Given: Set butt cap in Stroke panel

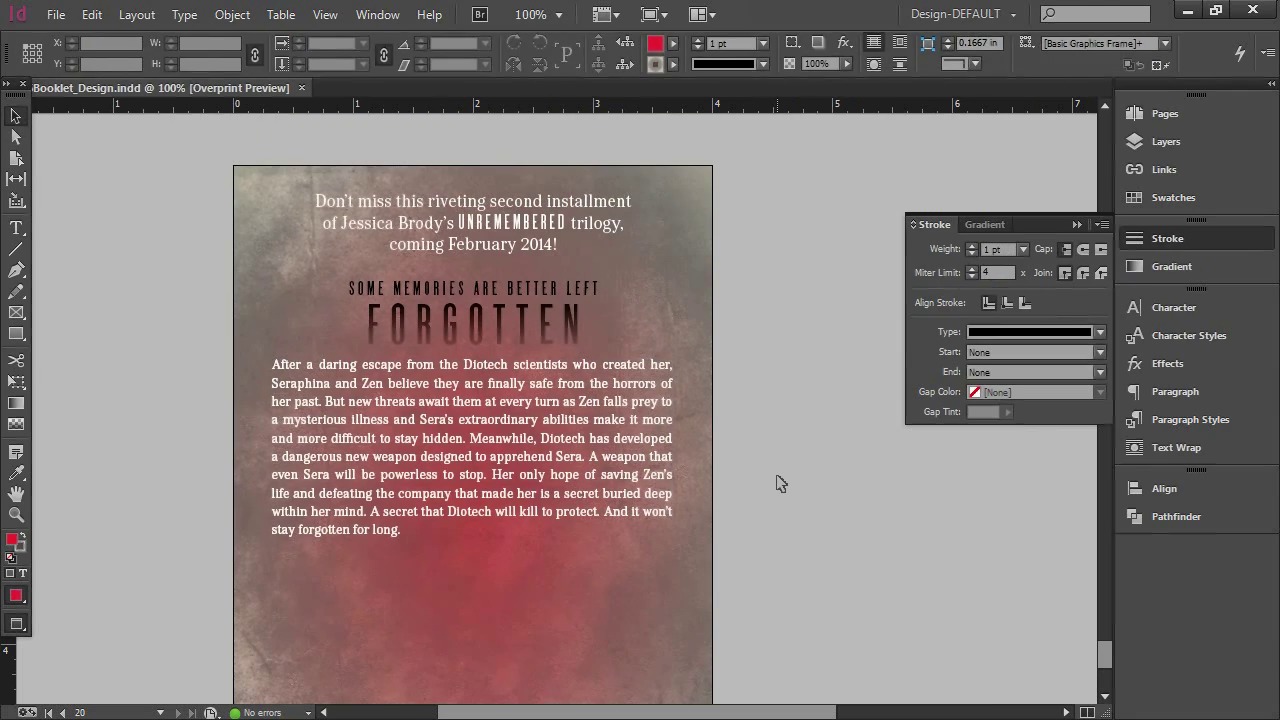Looking at the screenshot, I should pyautogui.click(x=1066, y=249).
